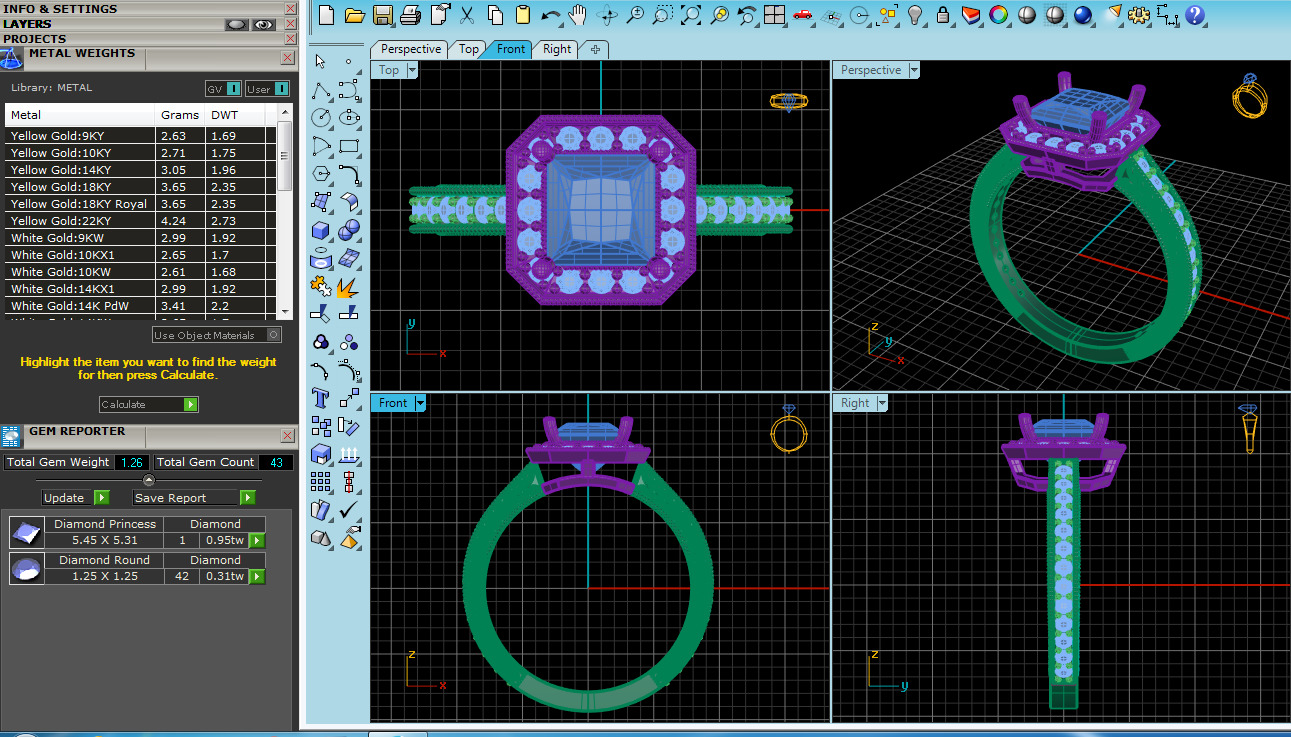Open the lock objects padlock icon
Viewport: 1291px width, 737px height.
pos(942,15)
